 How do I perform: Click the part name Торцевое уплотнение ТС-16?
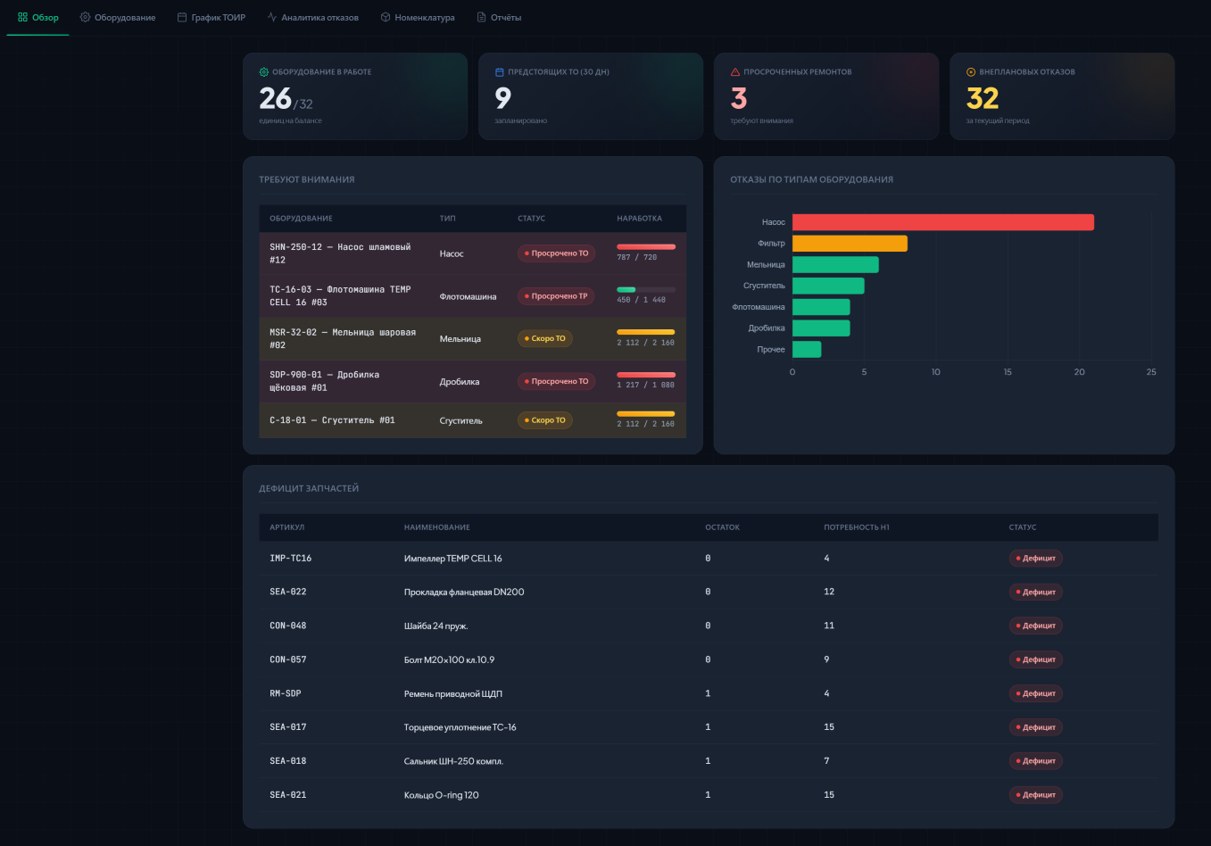click(x=460, y=727)
